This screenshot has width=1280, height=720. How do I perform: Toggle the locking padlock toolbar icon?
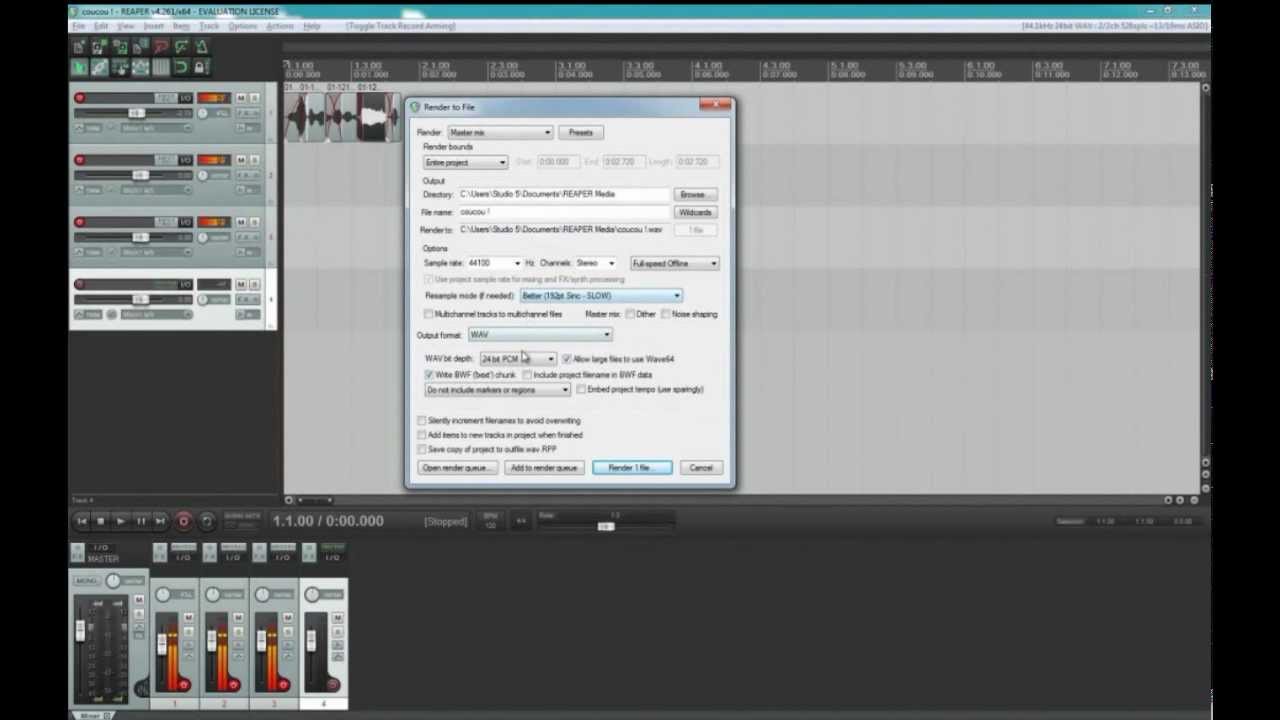[201, 67]
